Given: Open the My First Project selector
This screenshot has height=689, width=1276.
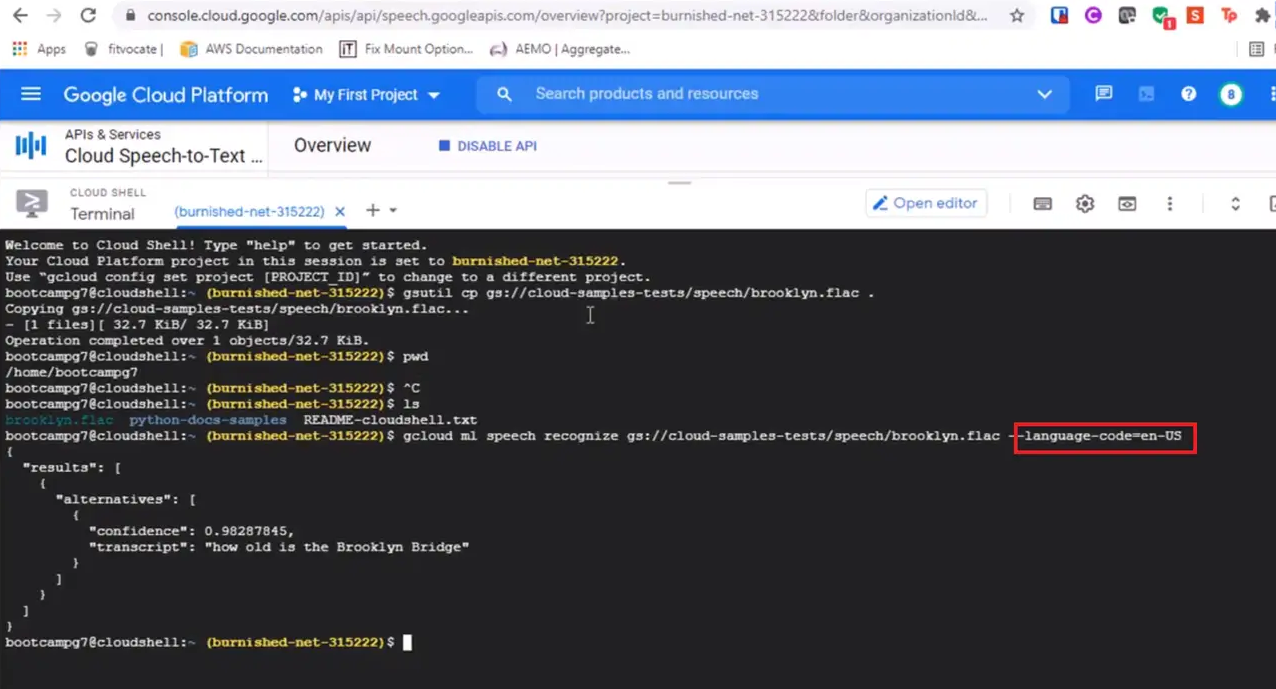Looking at the screenshot, I should click(x=366, y=95).
